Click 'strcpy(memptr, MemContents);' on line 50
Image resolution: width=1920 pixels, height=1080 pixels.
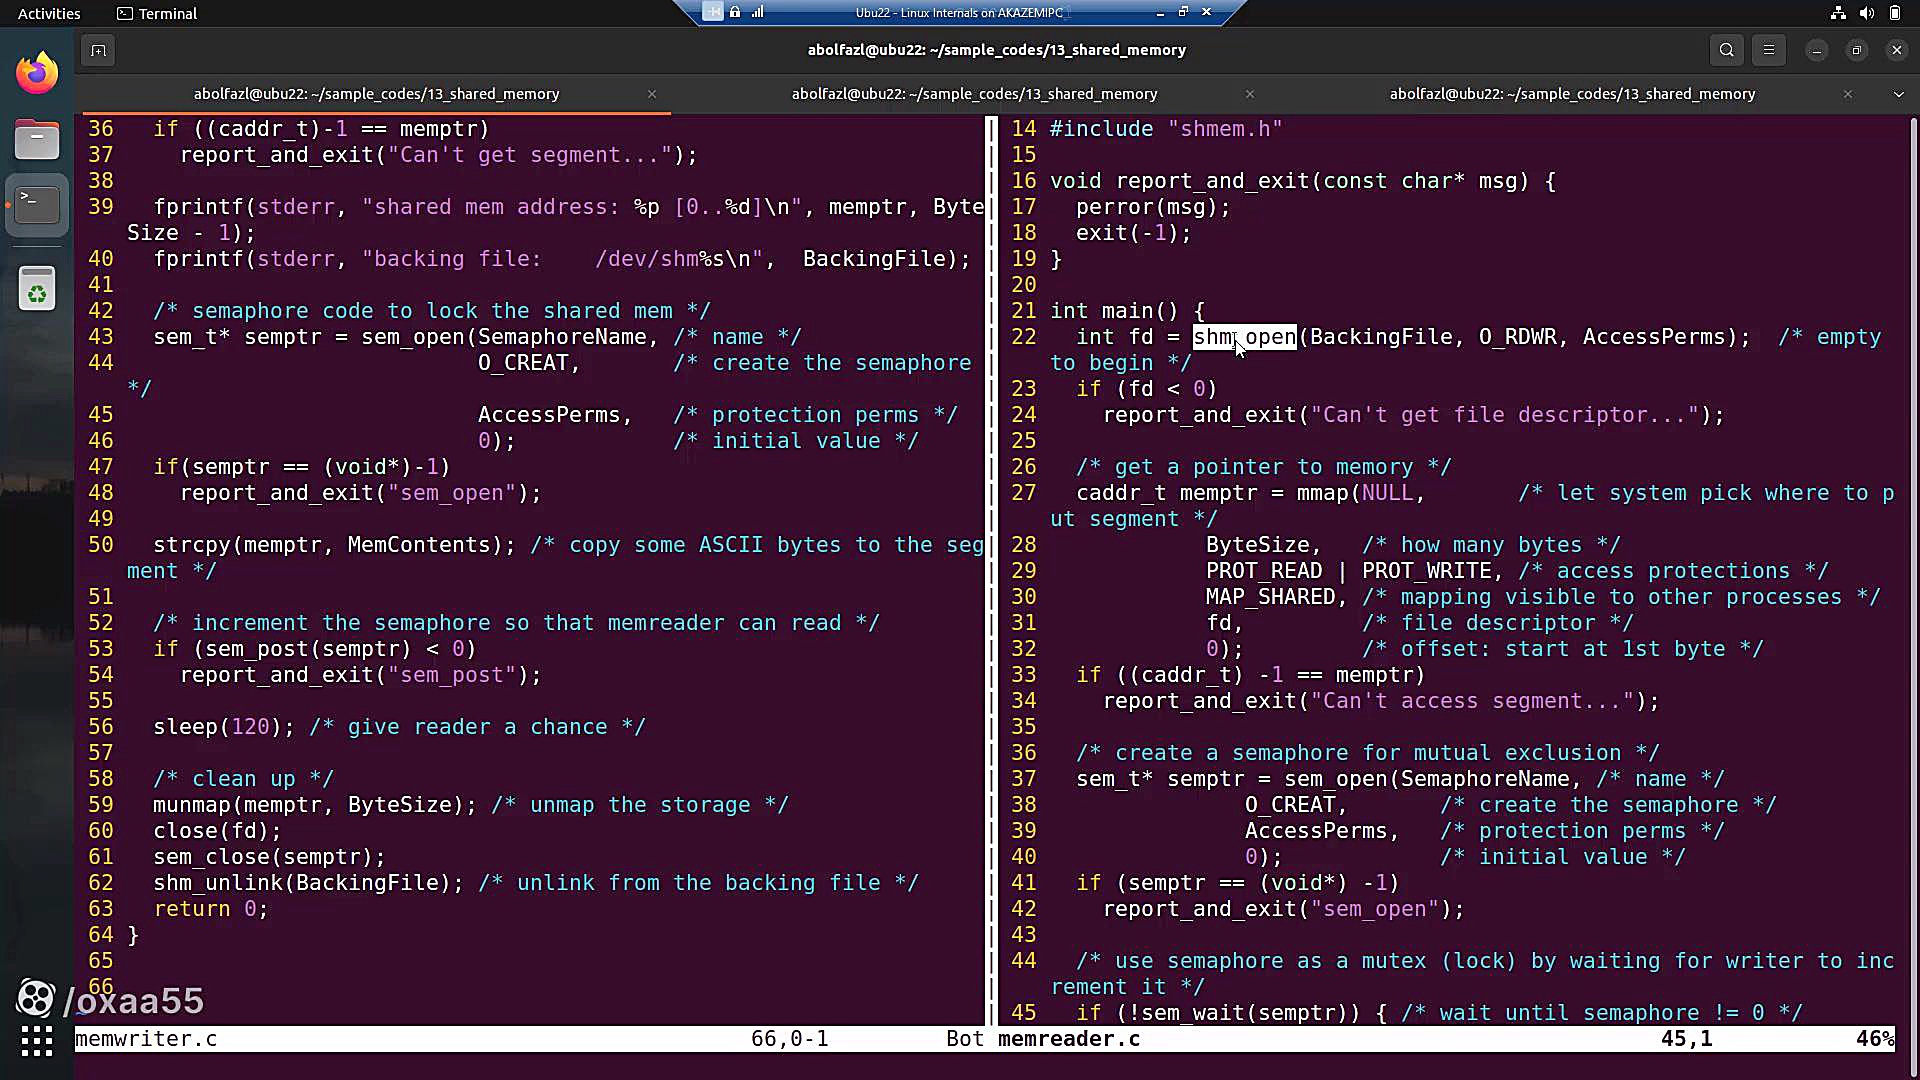pos(334,545)
